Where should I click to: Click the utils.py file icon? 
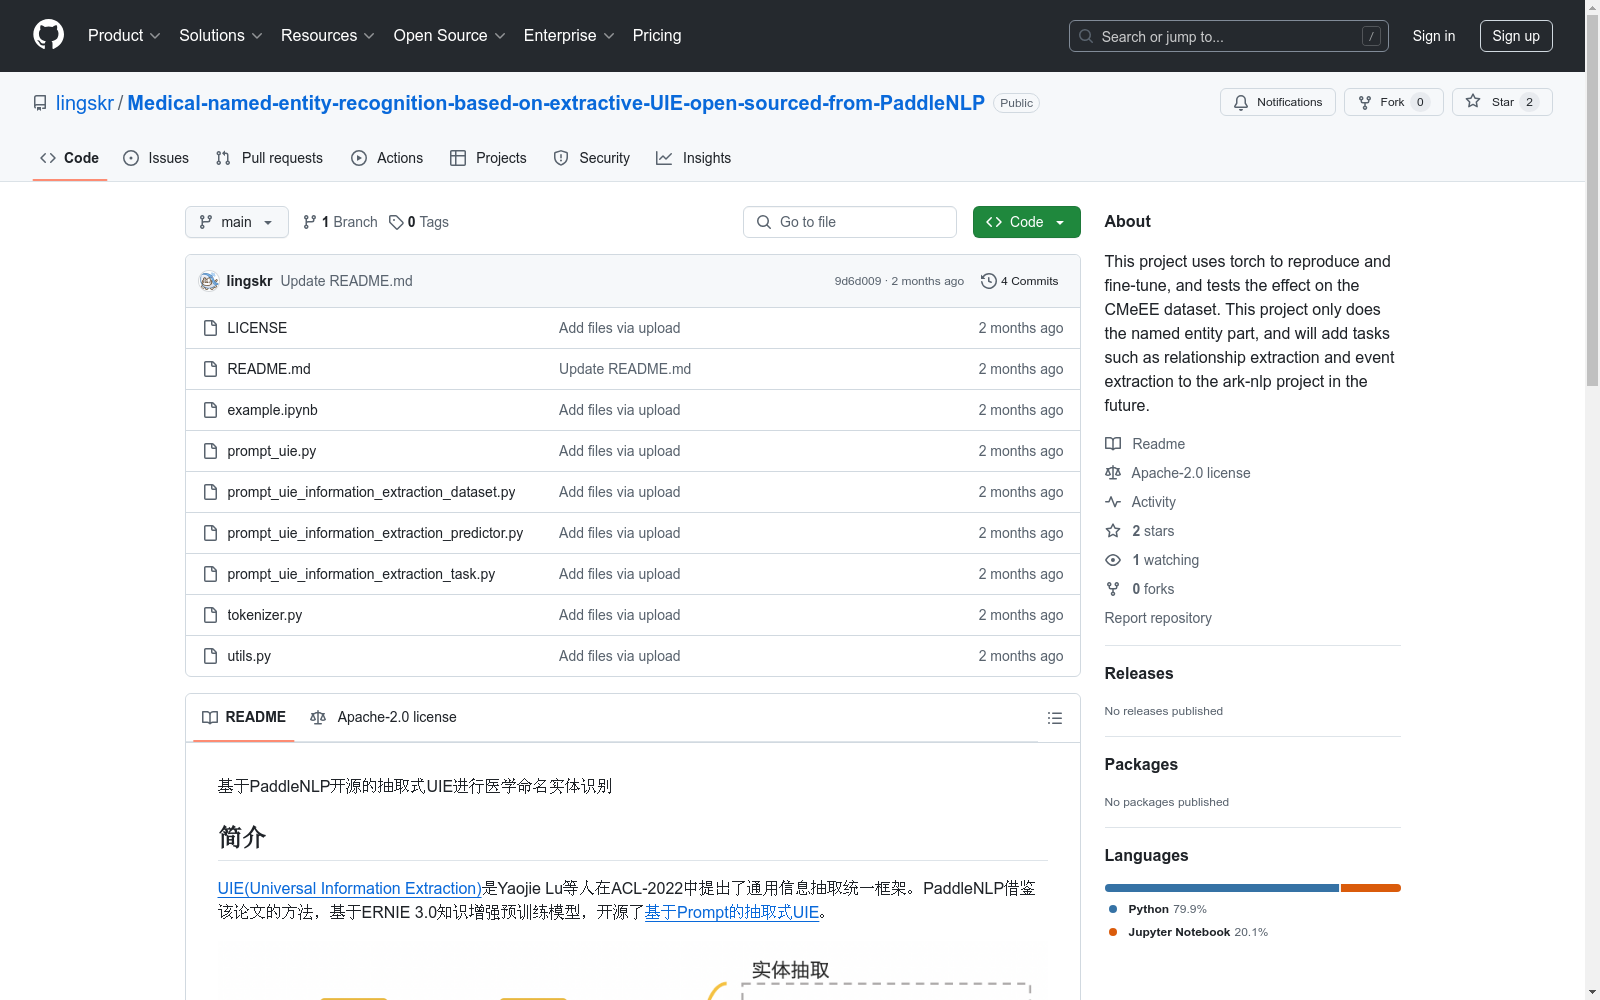coord(210,656)
